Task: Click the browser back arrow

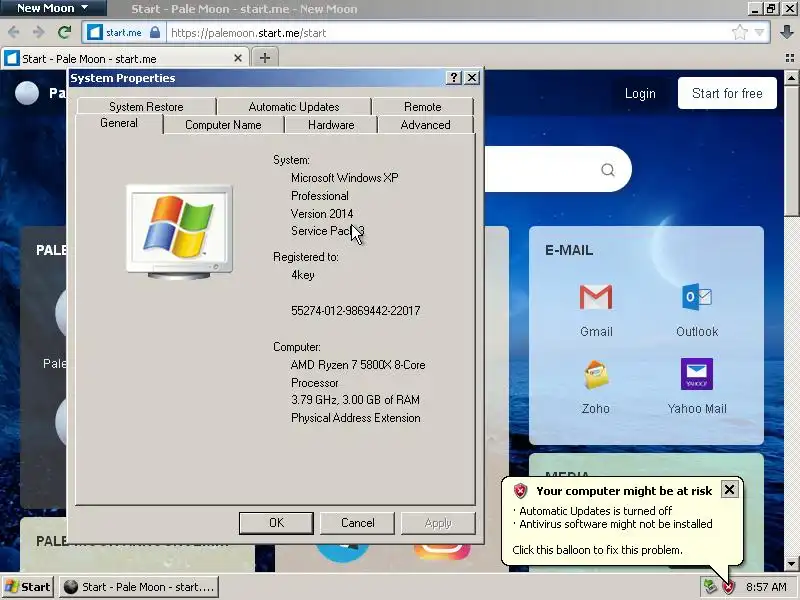Action: (x=14, y=33)
